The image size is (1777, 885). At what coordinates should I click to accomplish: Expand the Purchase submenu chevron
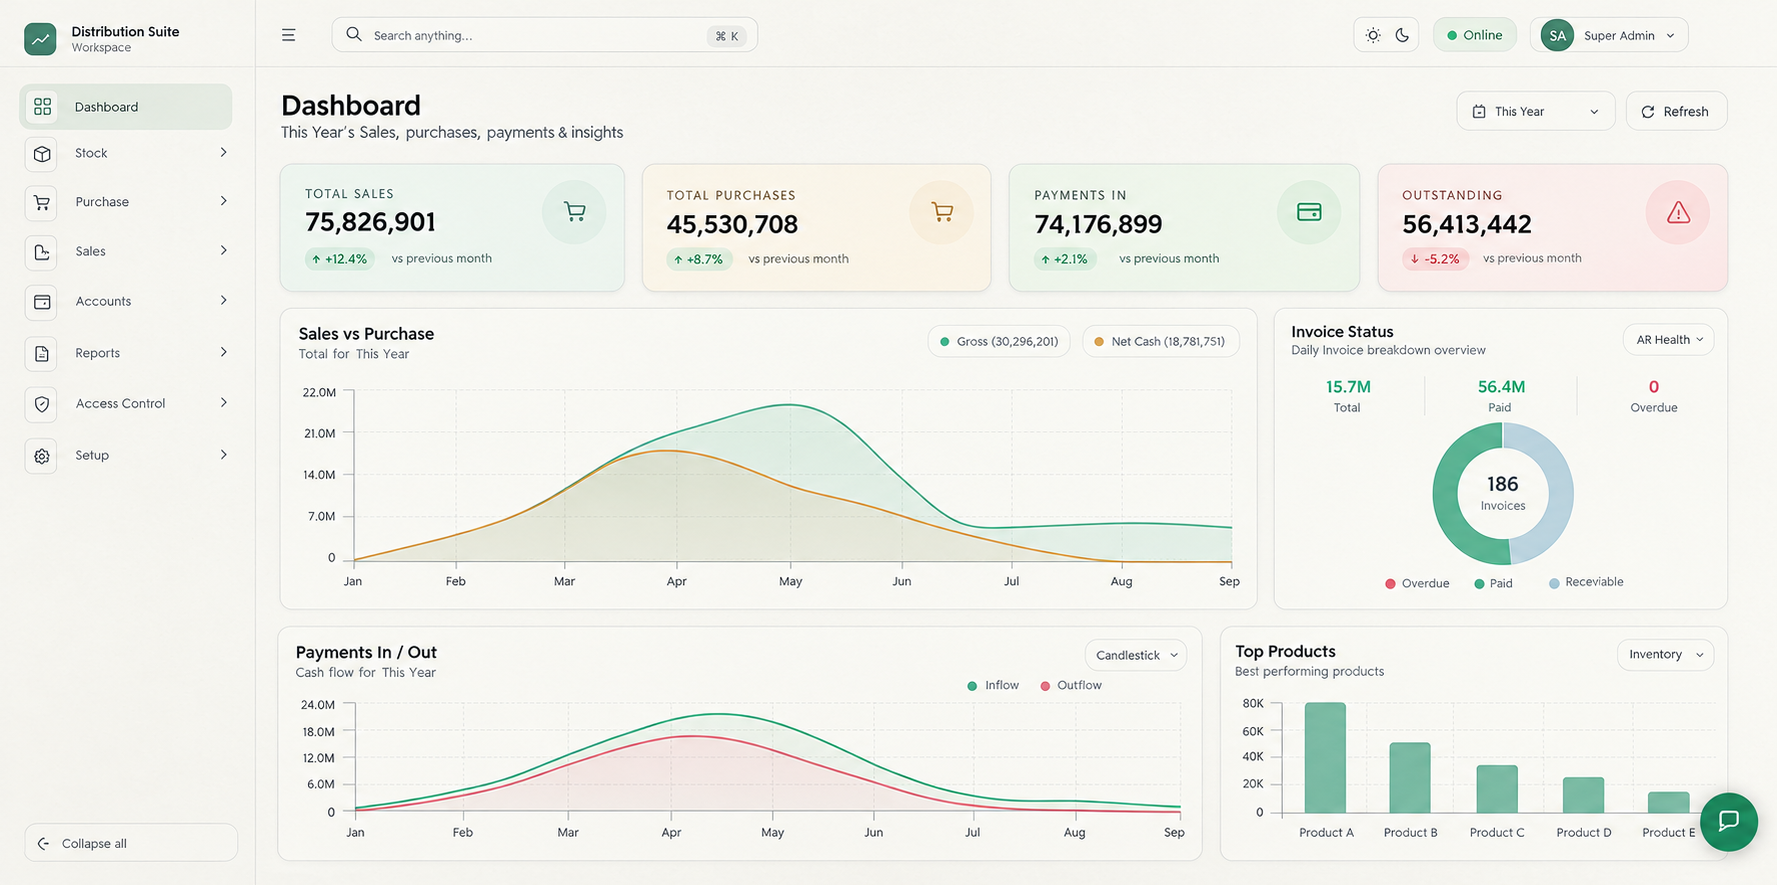click(x=223, y=202)
